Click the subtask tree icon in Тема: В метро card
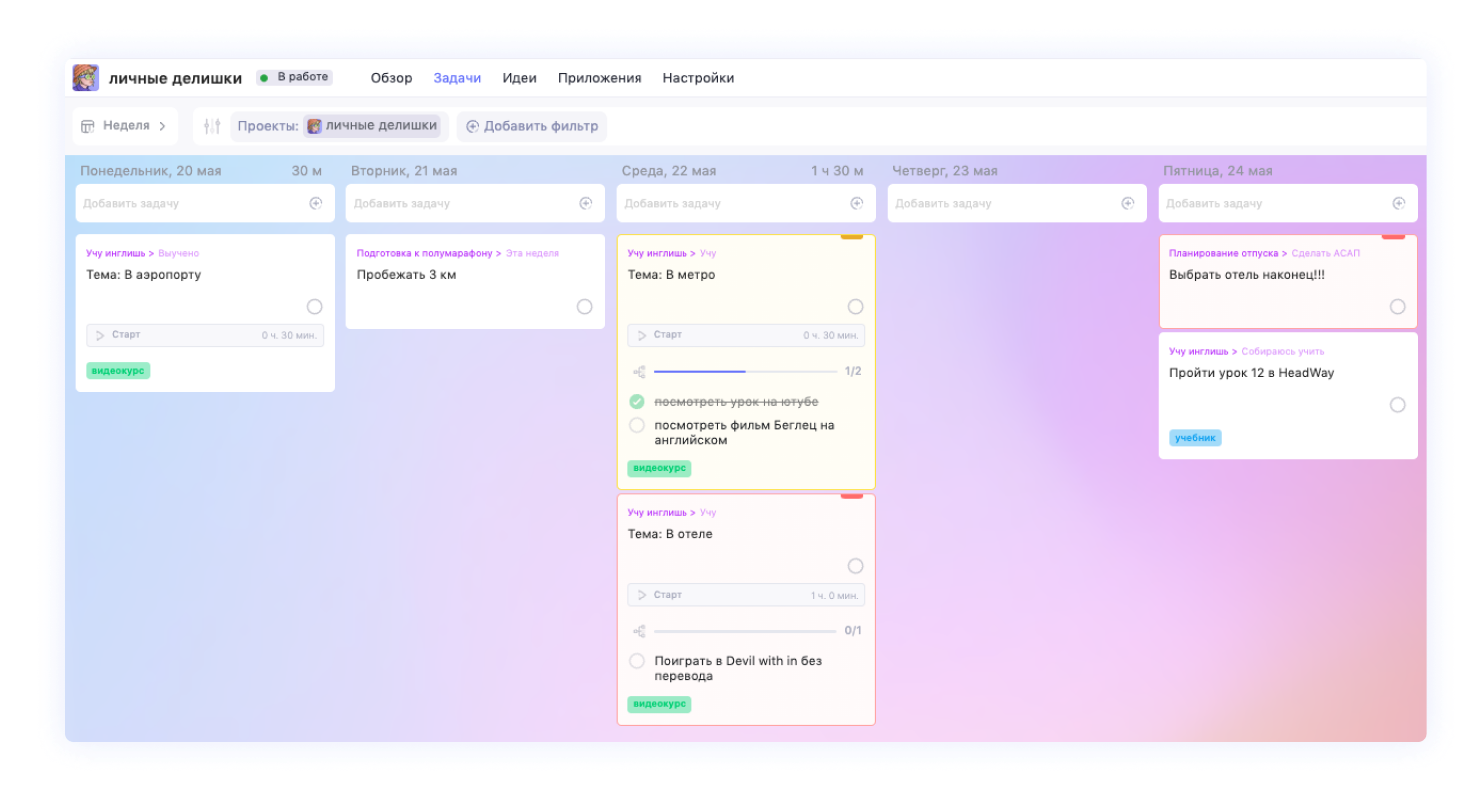 (x=639, y=372)
